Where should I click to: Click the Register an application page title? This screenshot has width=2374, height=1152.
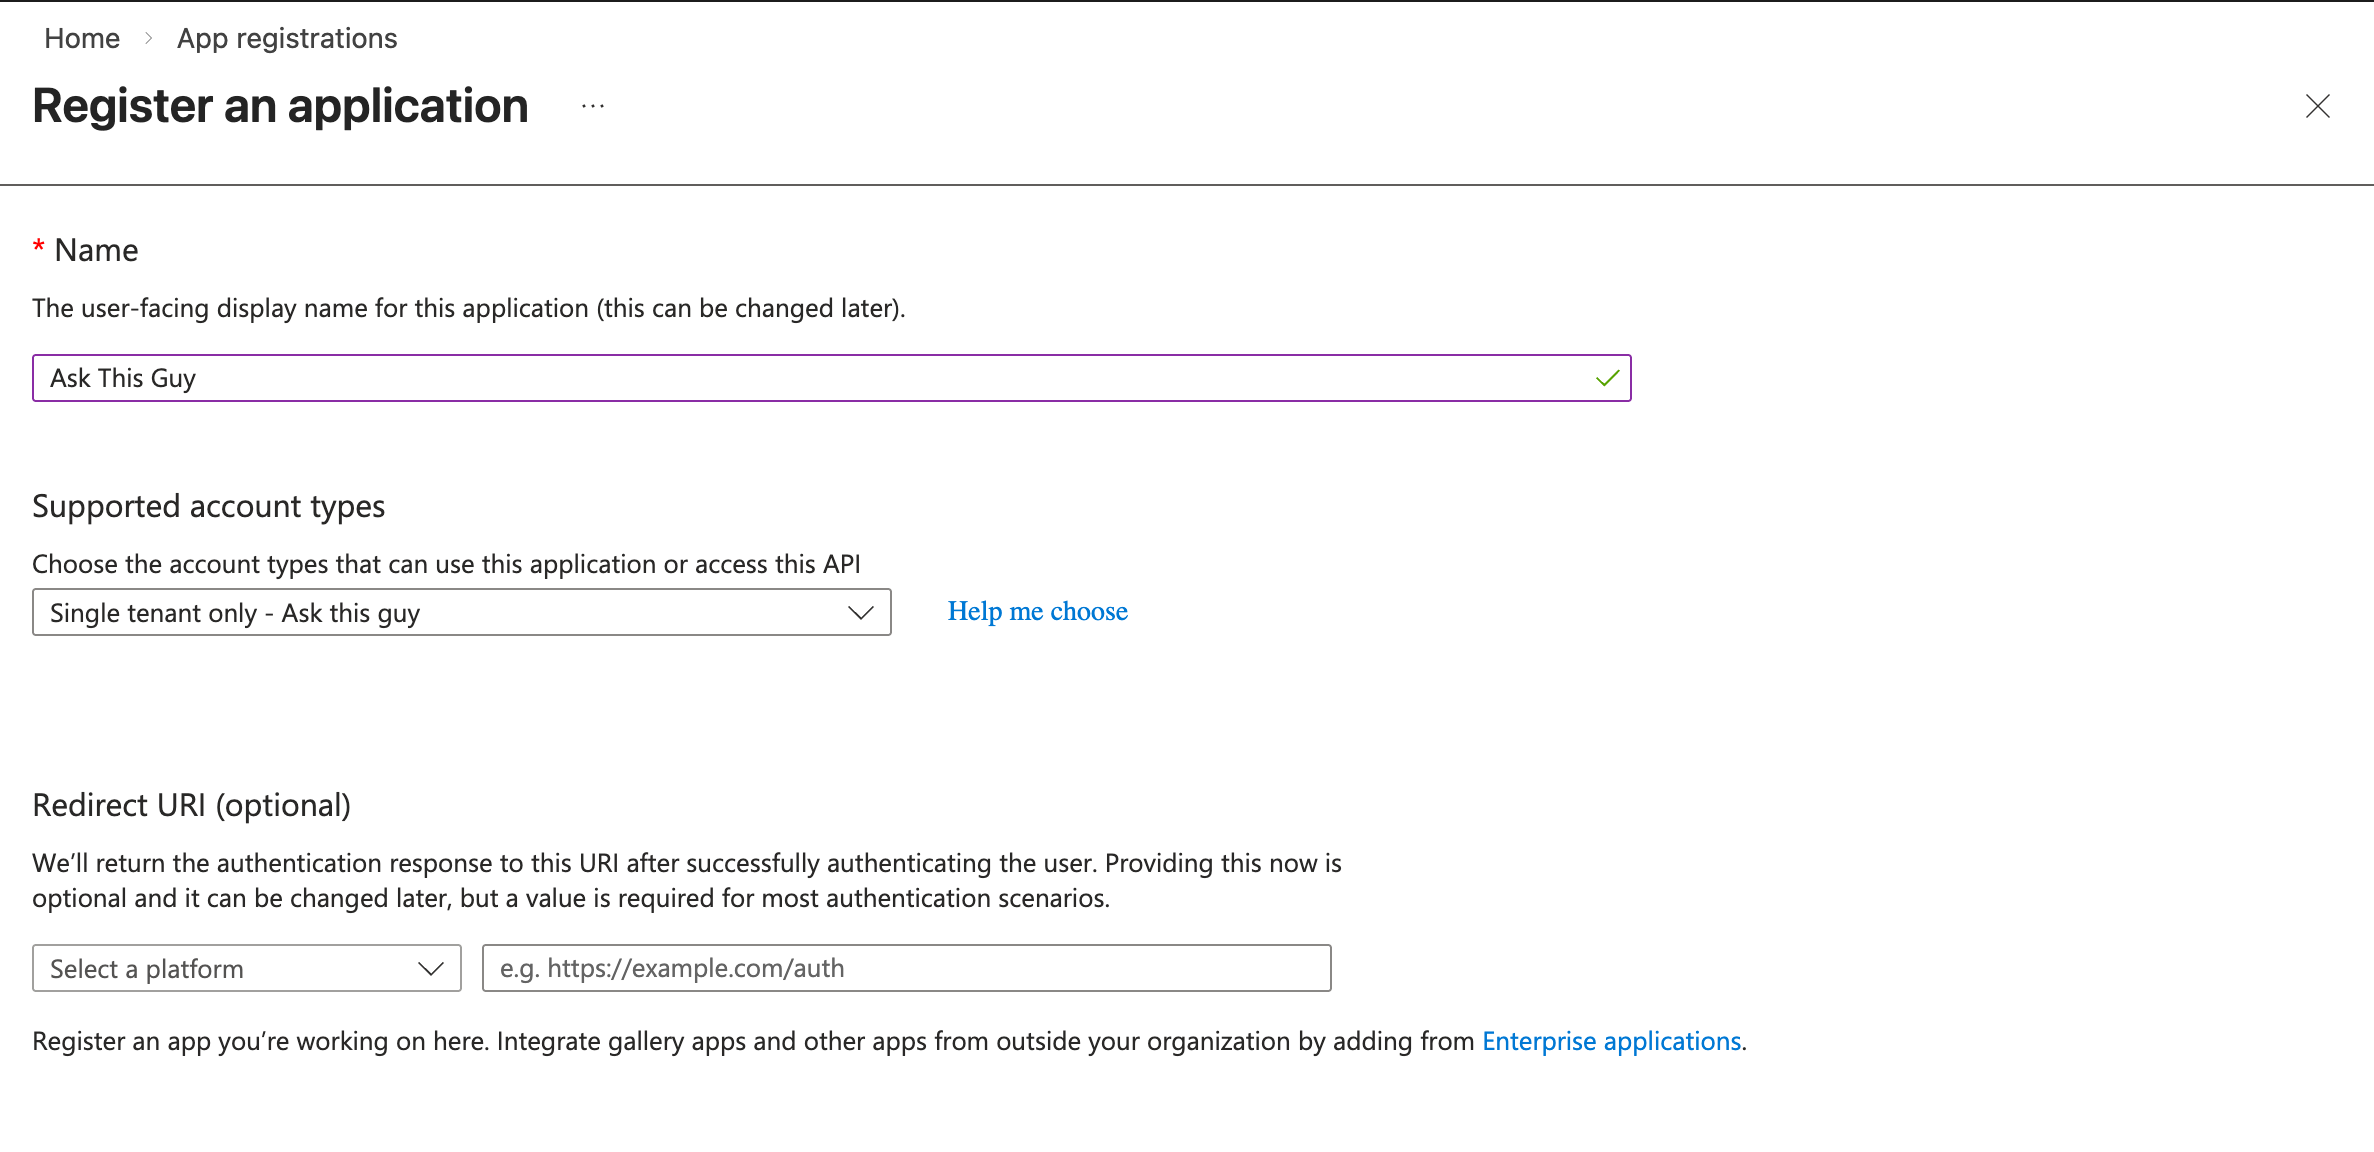pyautogui.click(x=280, y=105)
